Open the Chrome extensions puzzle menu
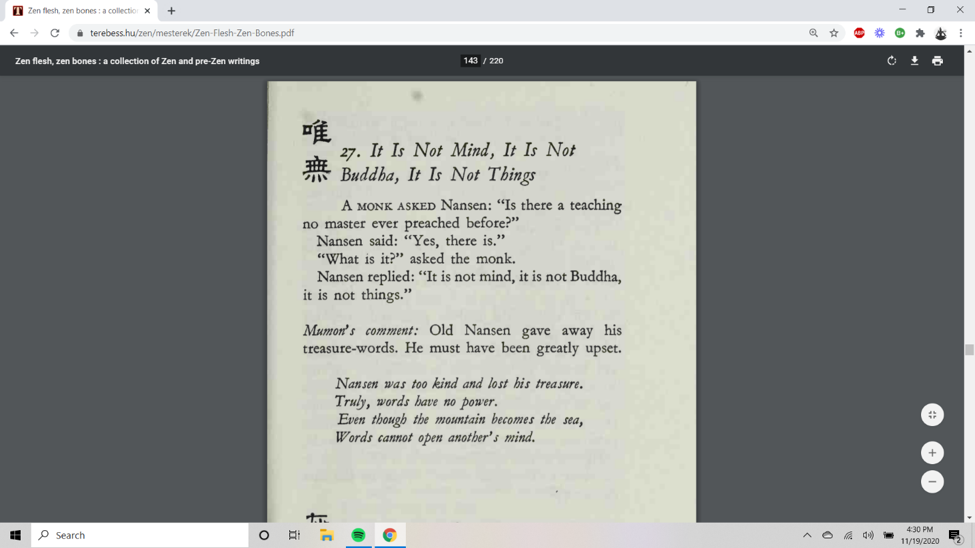This screenshot has width=975, height=548. click(920, 33)
